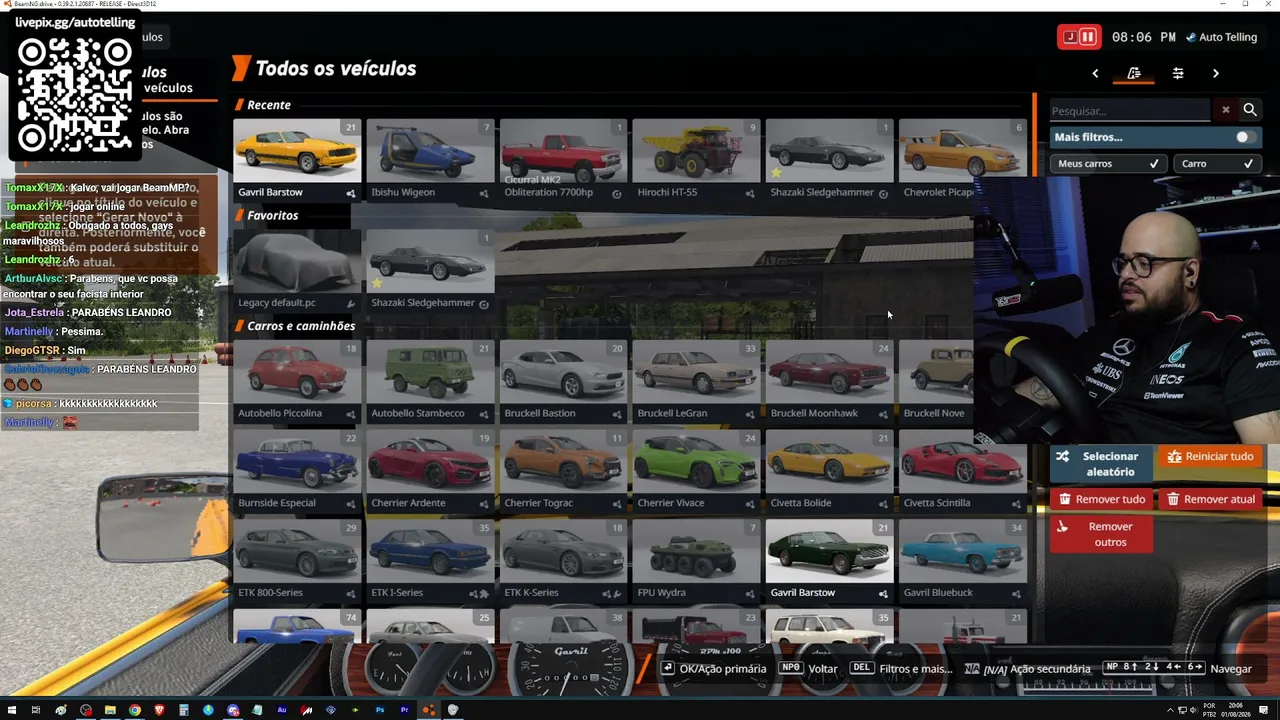Click the configurations icon on Bruckell LeGran
The image size is (1280, 720).
click(749, 414)
